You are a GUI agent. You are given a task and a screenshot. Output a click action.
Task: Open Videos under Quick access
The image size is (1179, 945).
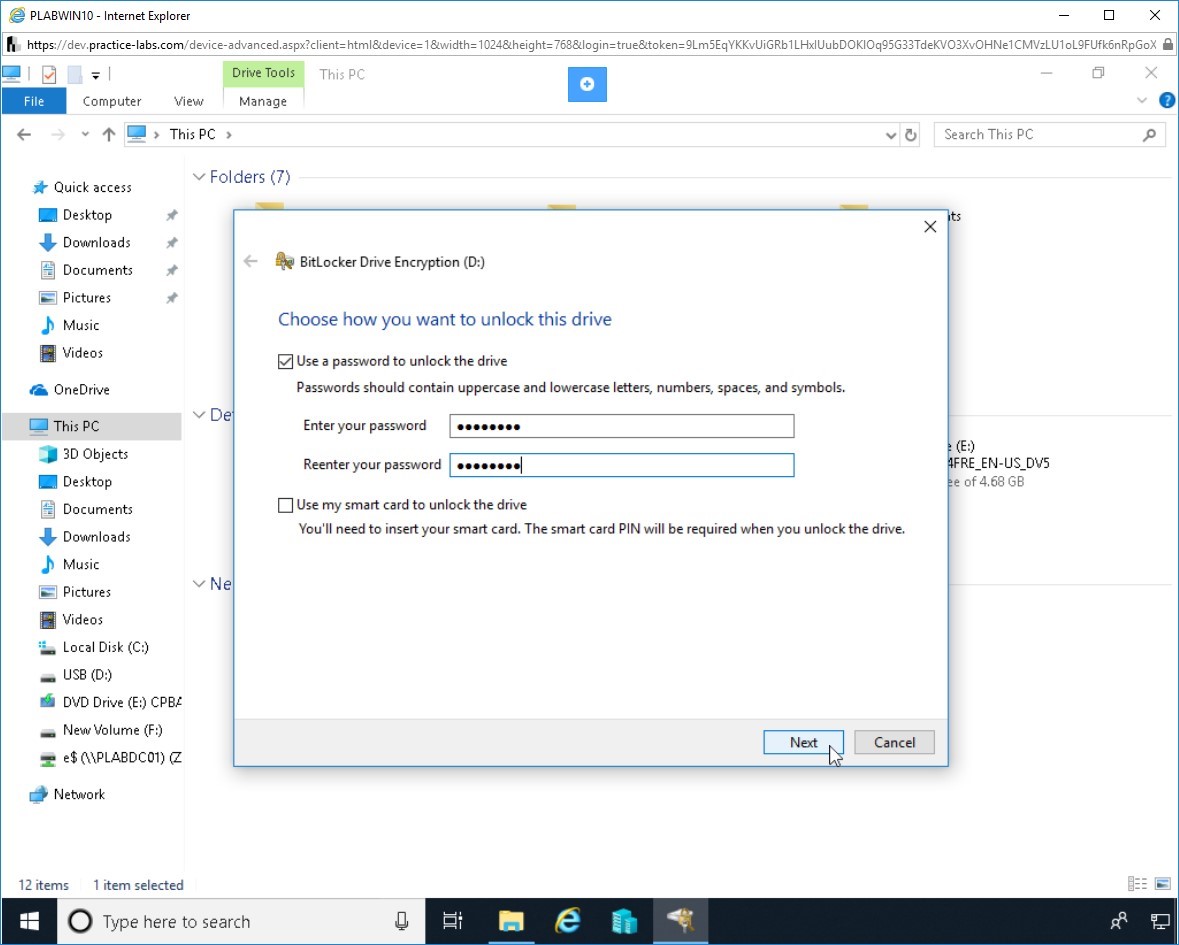[82, 353]
